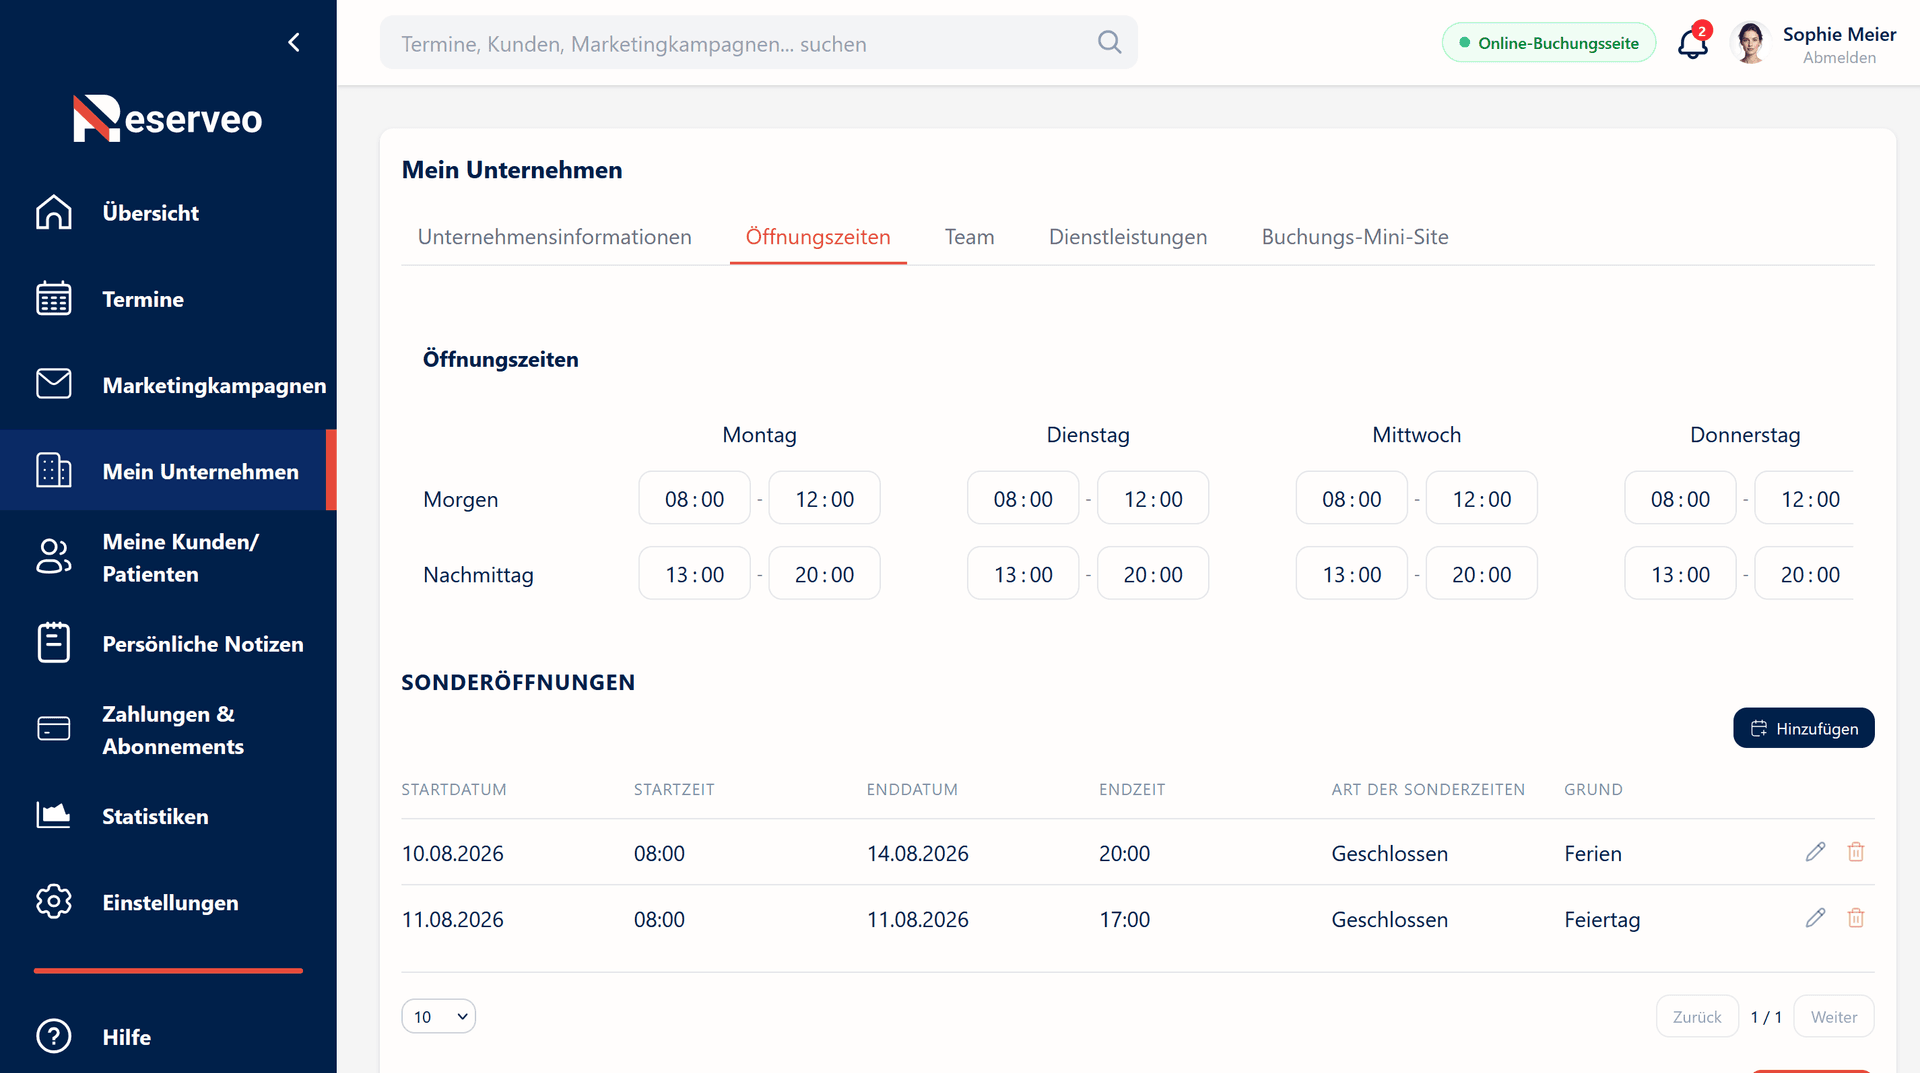Select the 11.08.2026 start date cell
Image resolution: width=1920 pixels, height=1073 pixels.
452,919
